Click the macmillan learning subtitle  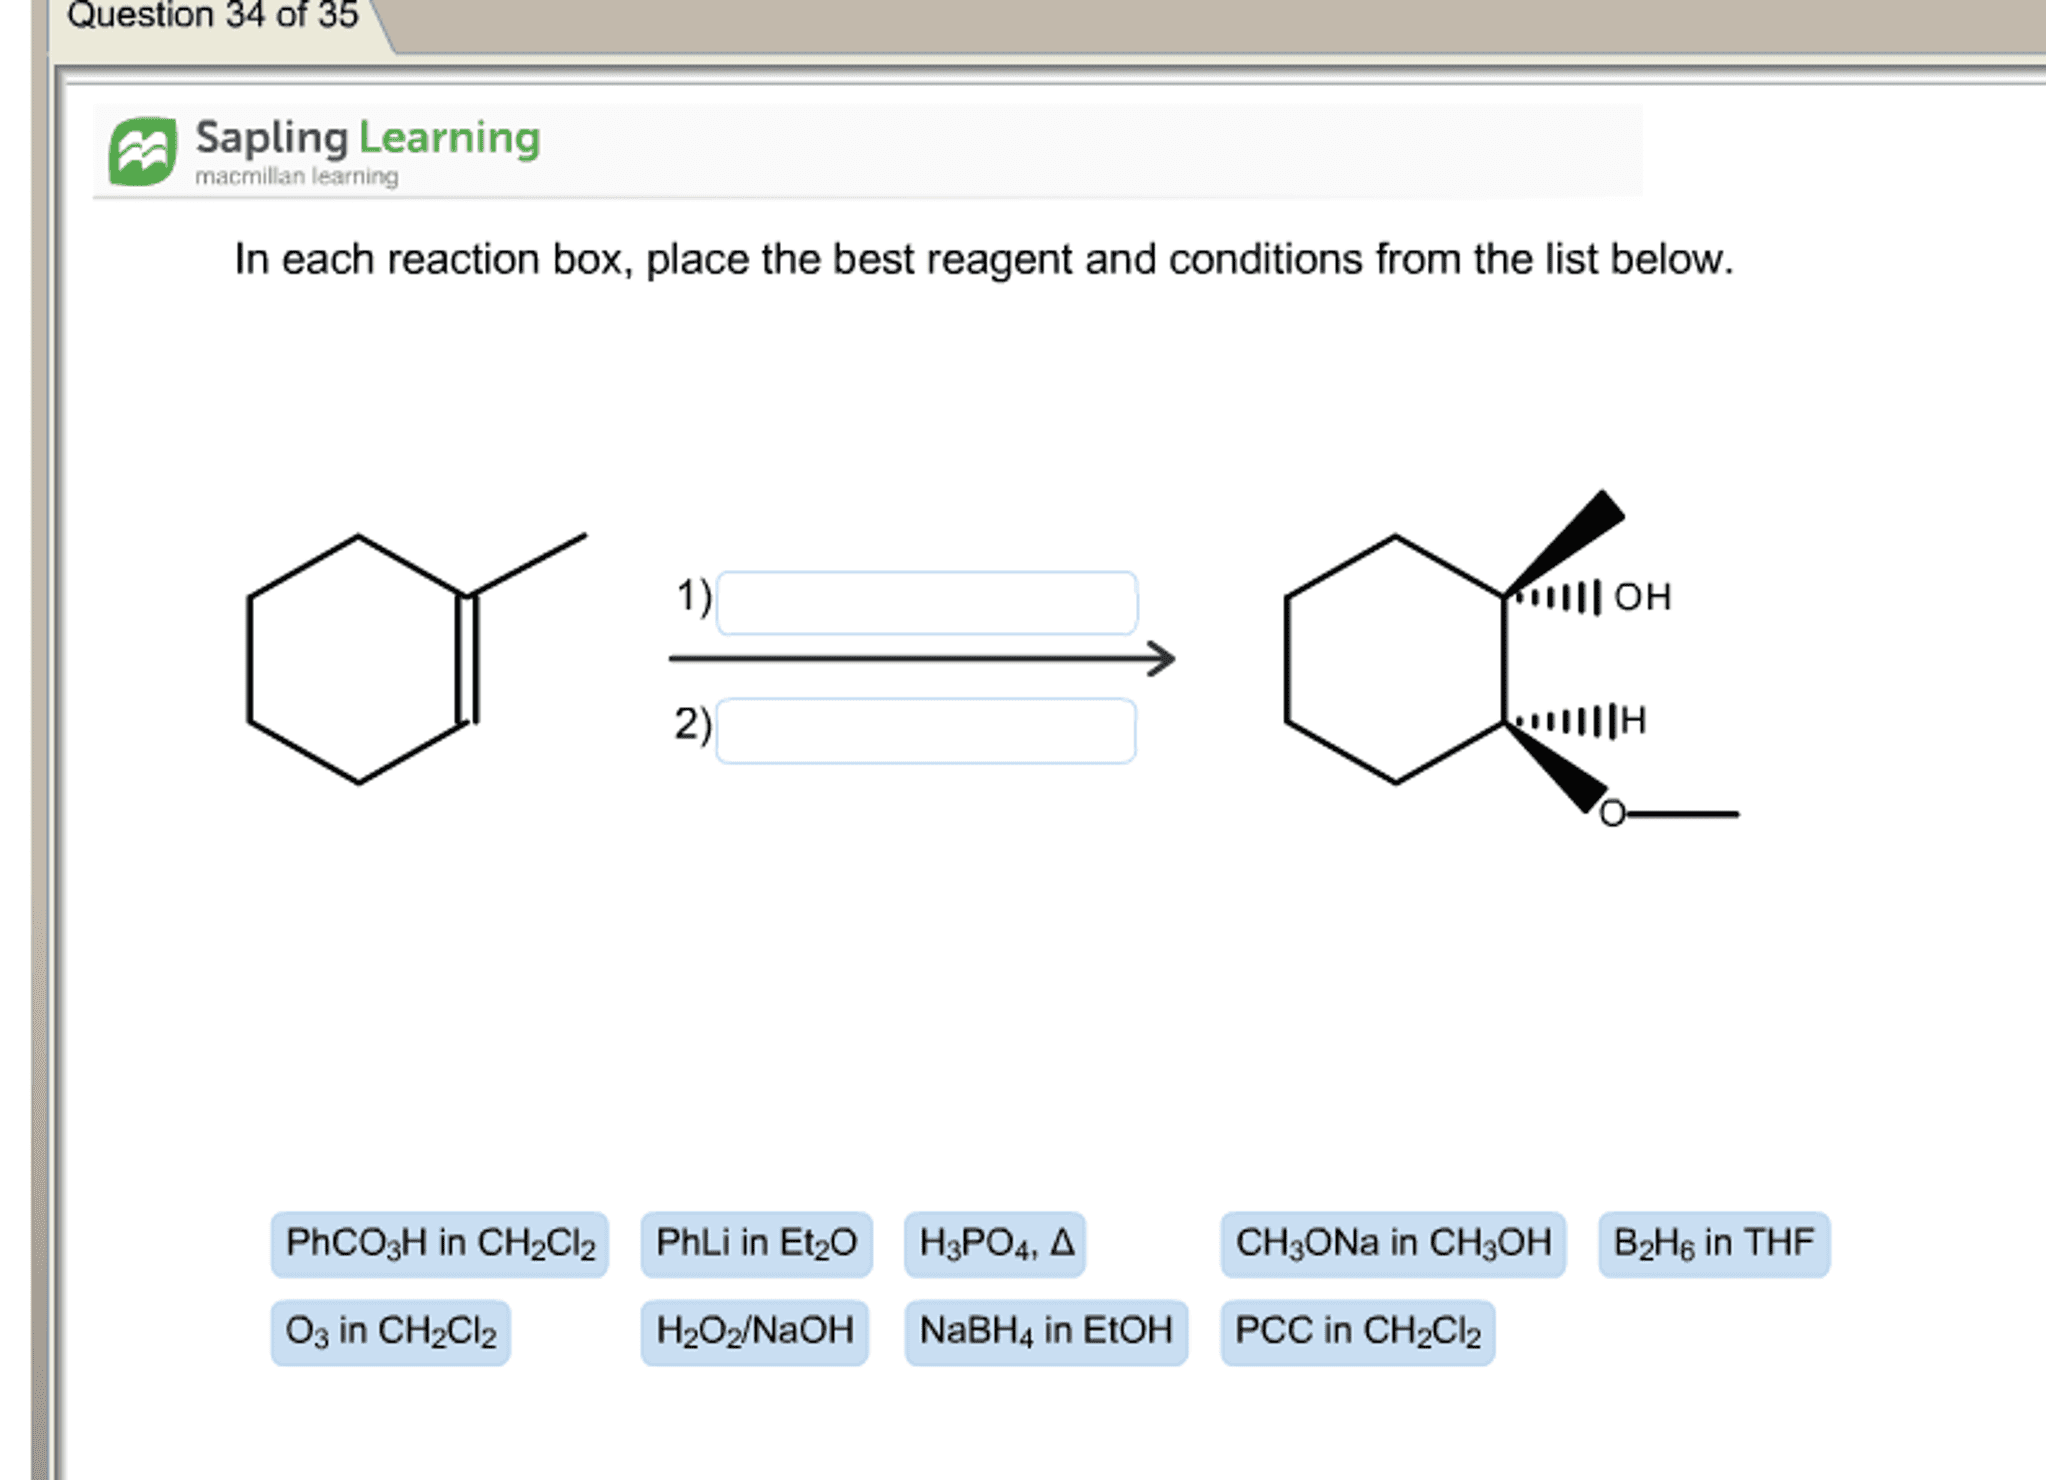(296, 177)
